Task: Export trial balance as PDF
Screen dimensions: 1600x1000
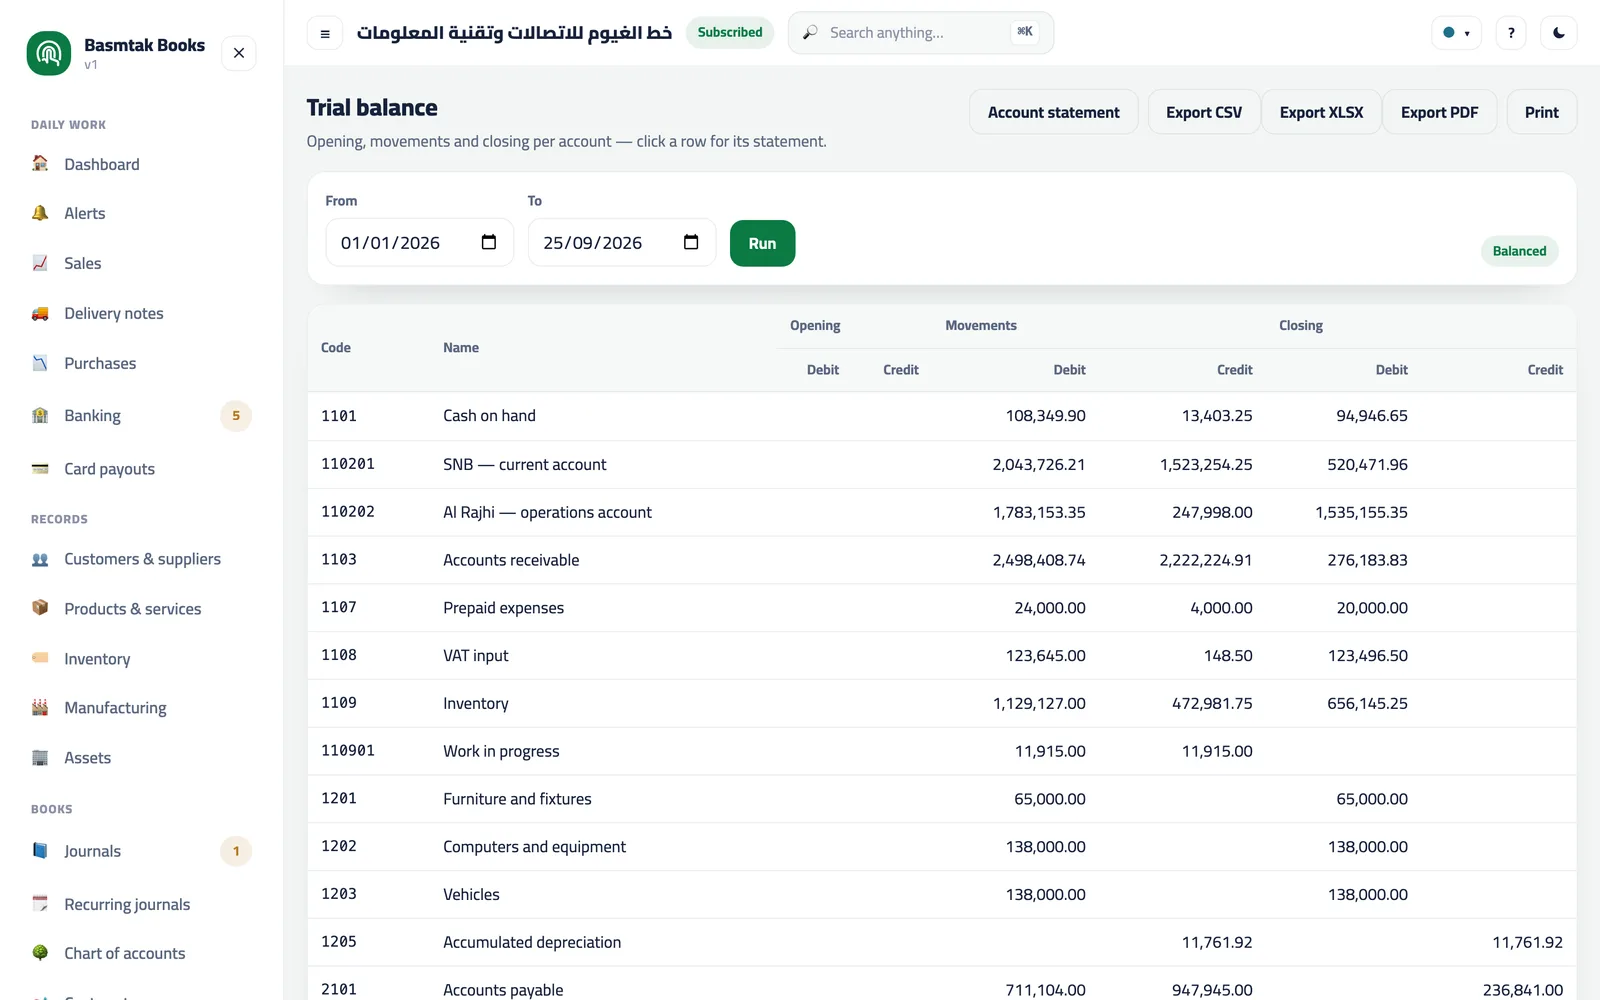Action: click(1439, 112)
